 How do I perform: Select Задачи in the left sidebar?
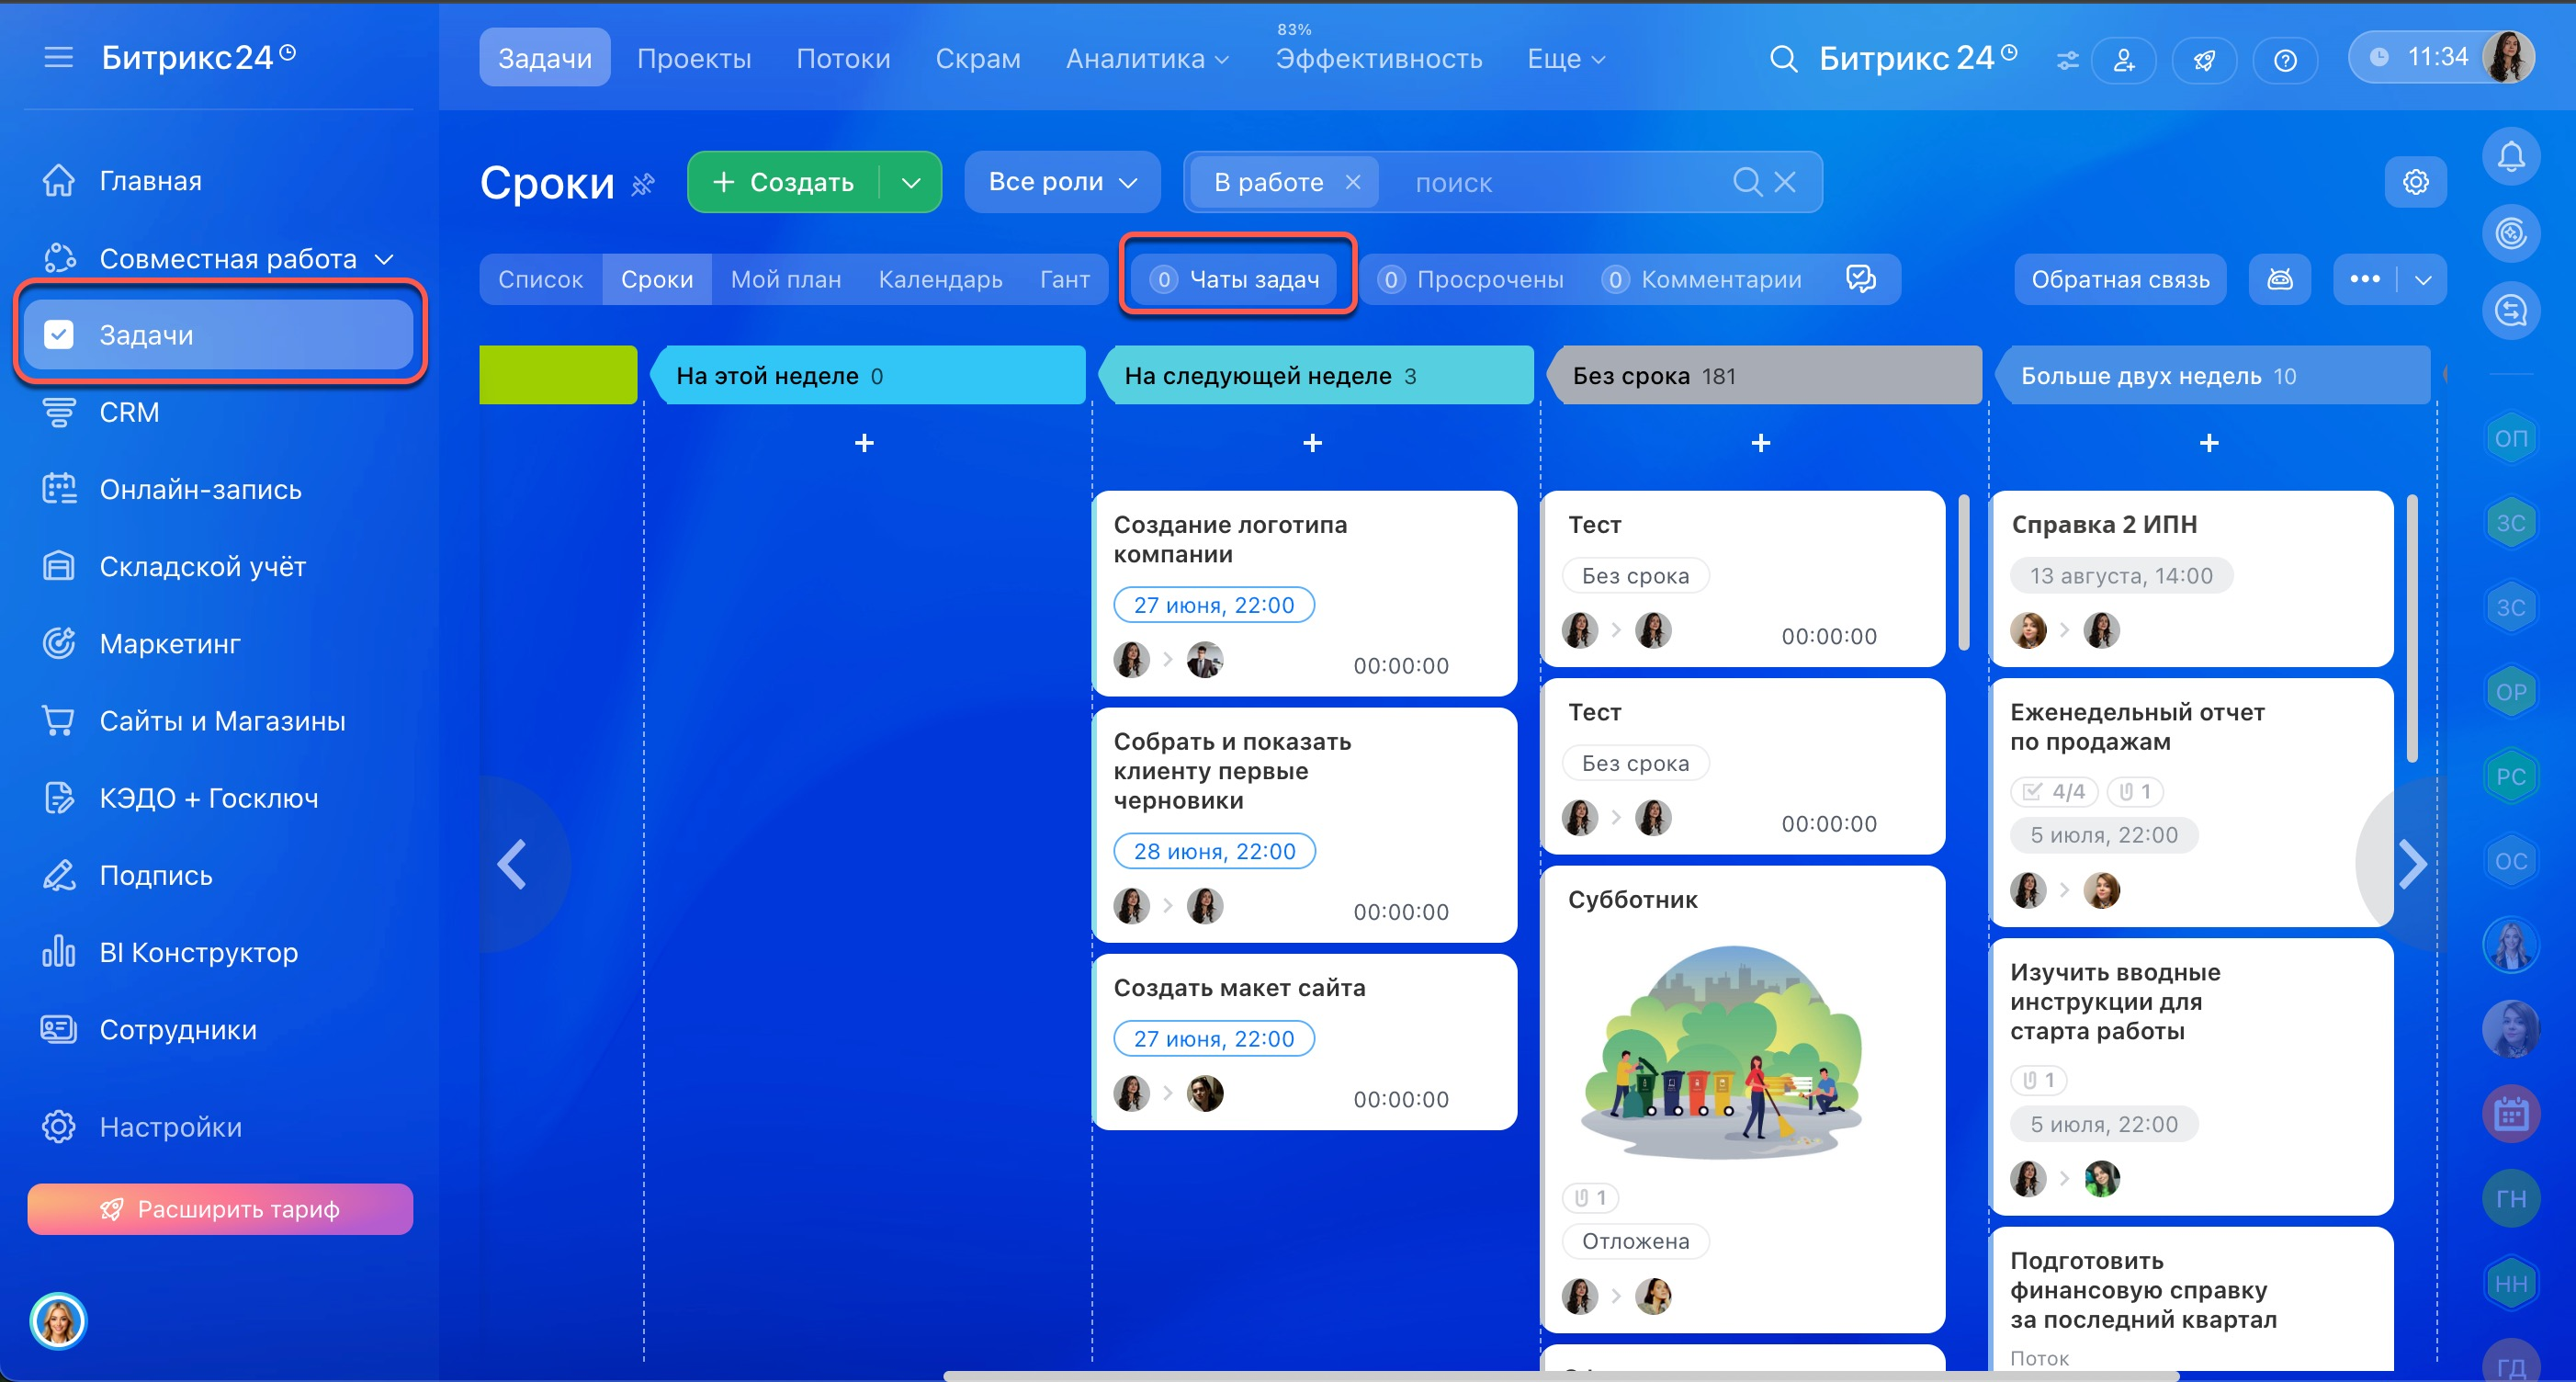(219, 334)
